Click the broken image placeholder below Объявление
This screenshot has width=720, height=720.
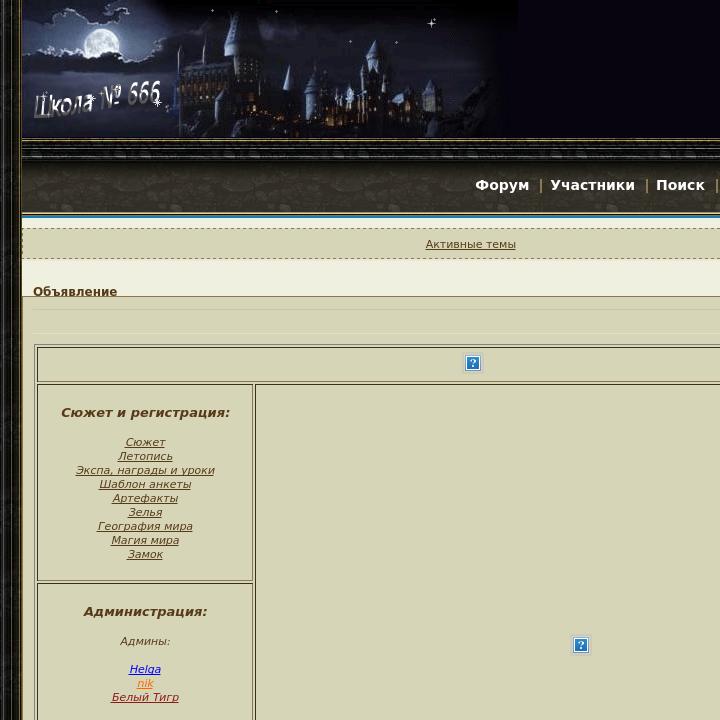(x=472, y=363)
